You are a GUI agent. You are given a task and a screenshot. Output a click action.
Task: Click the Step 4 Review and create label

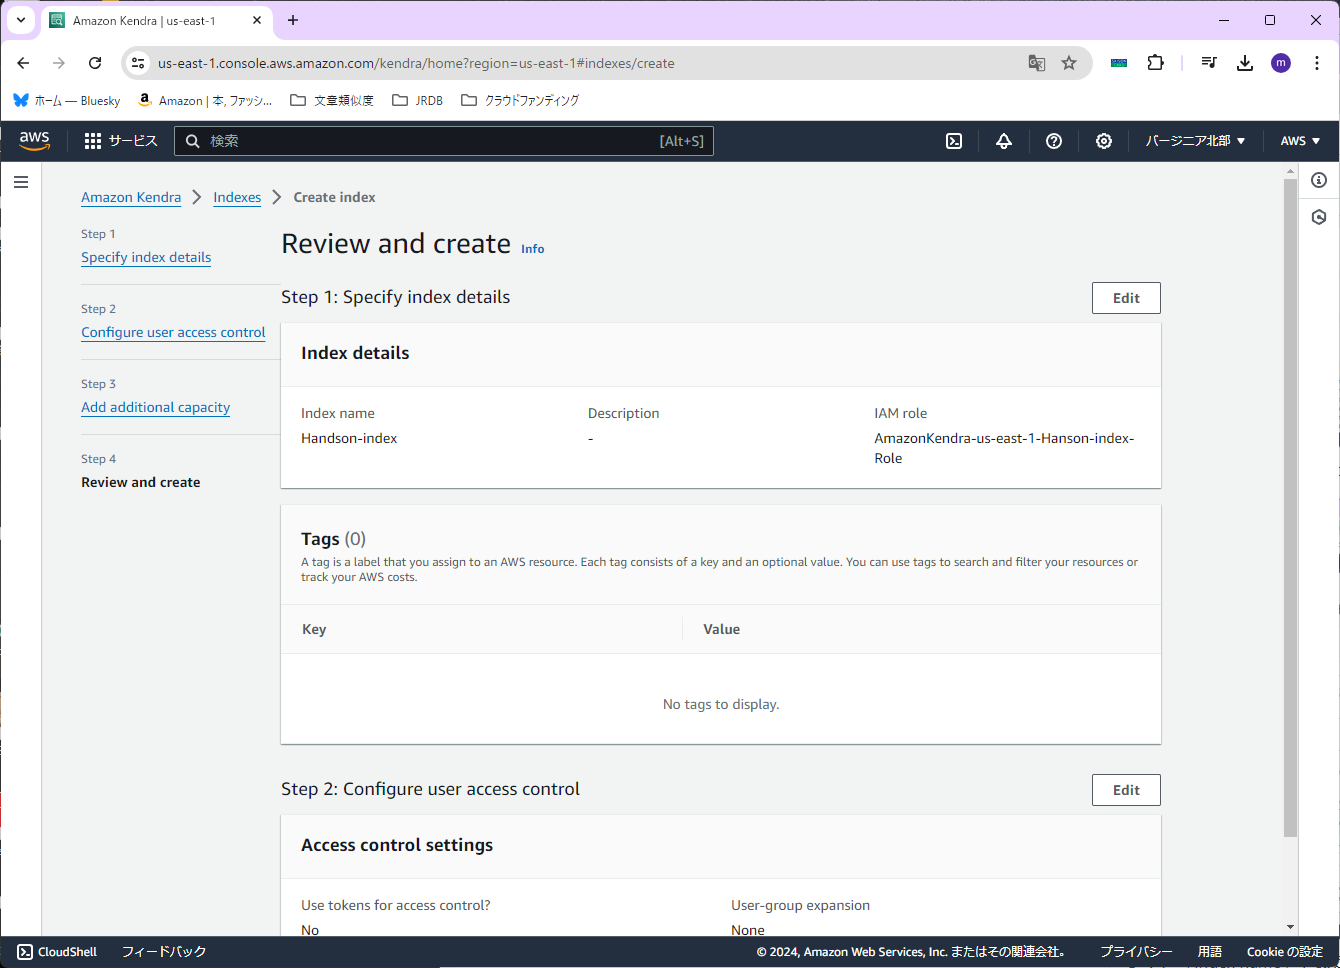140,482
